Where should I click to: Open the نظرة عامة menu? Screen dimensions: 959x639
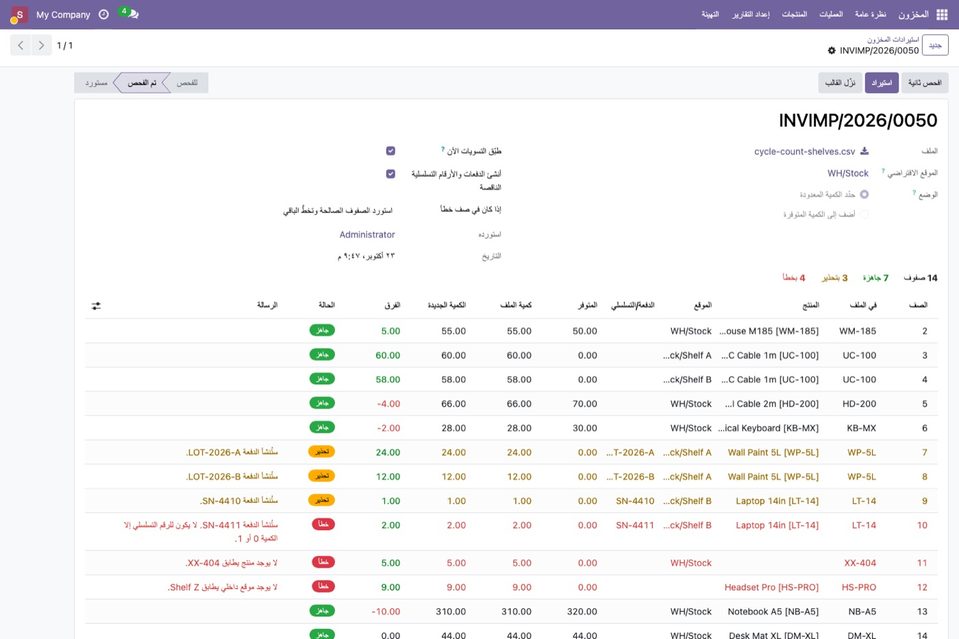(x=870, y=14)
